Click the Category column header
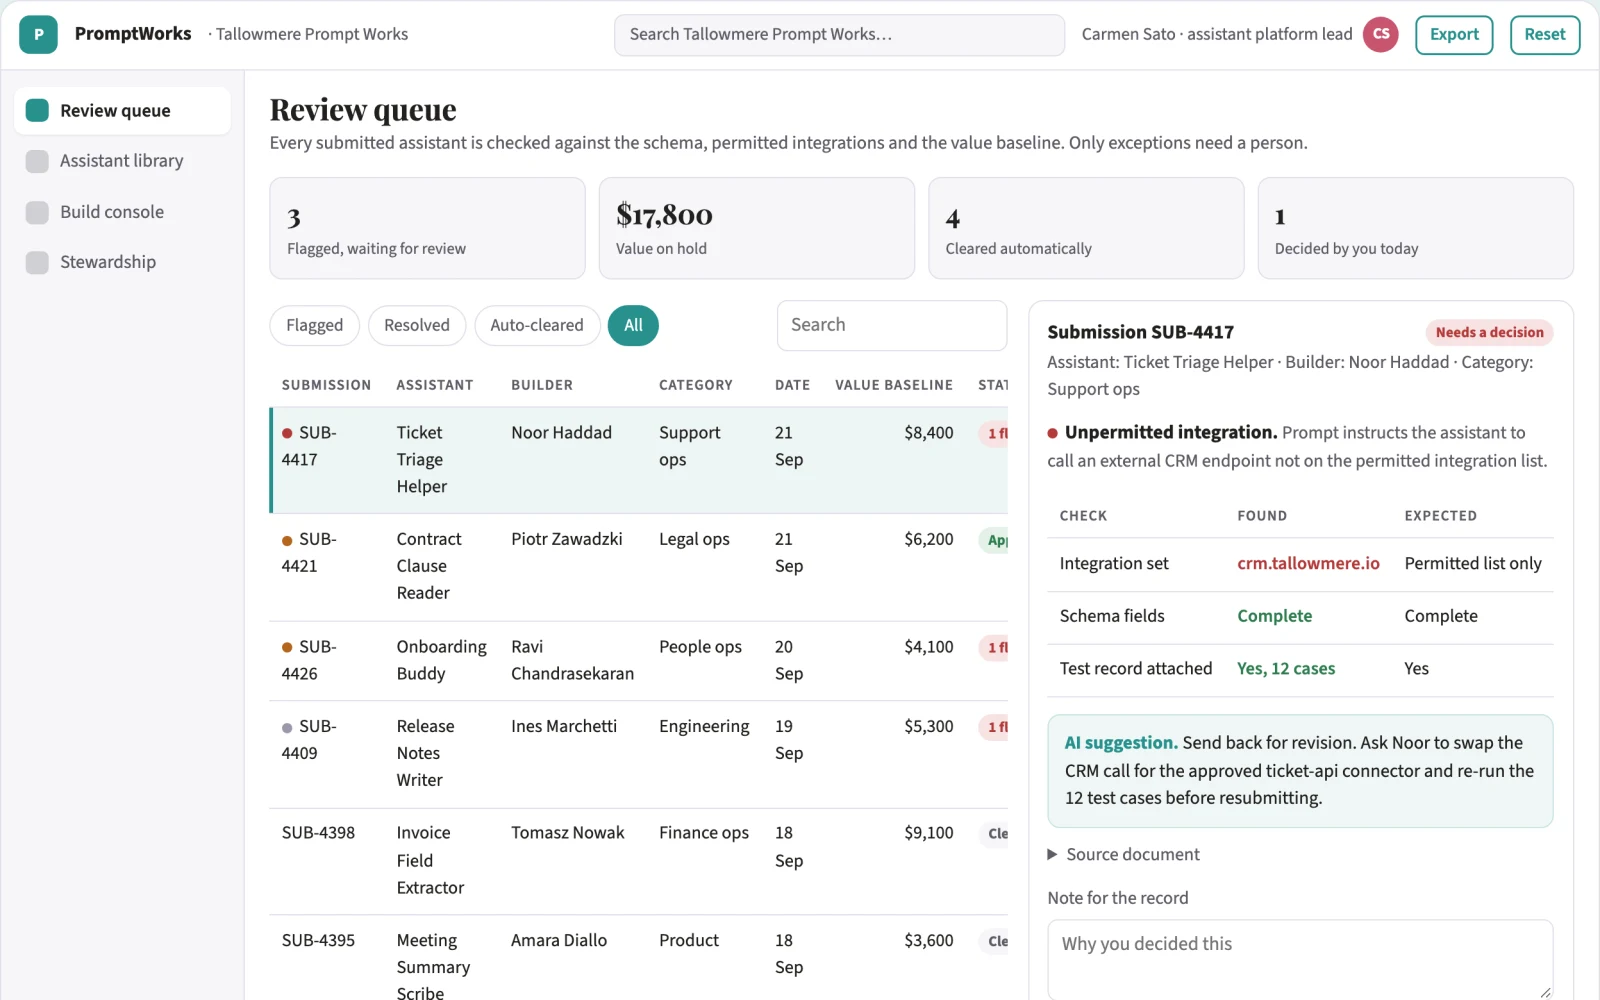Image resolution: width=1600 pixels, height=1000 pixels. click(696, 385)
